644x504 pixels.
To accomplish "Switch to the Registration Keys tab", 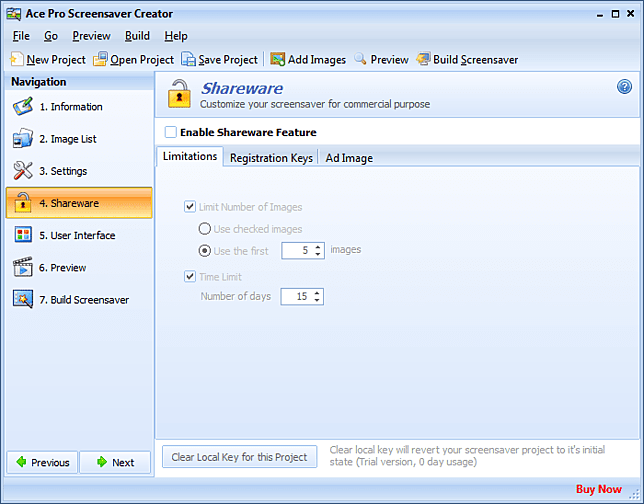I will pyautogui.click(x=271, y=158).
